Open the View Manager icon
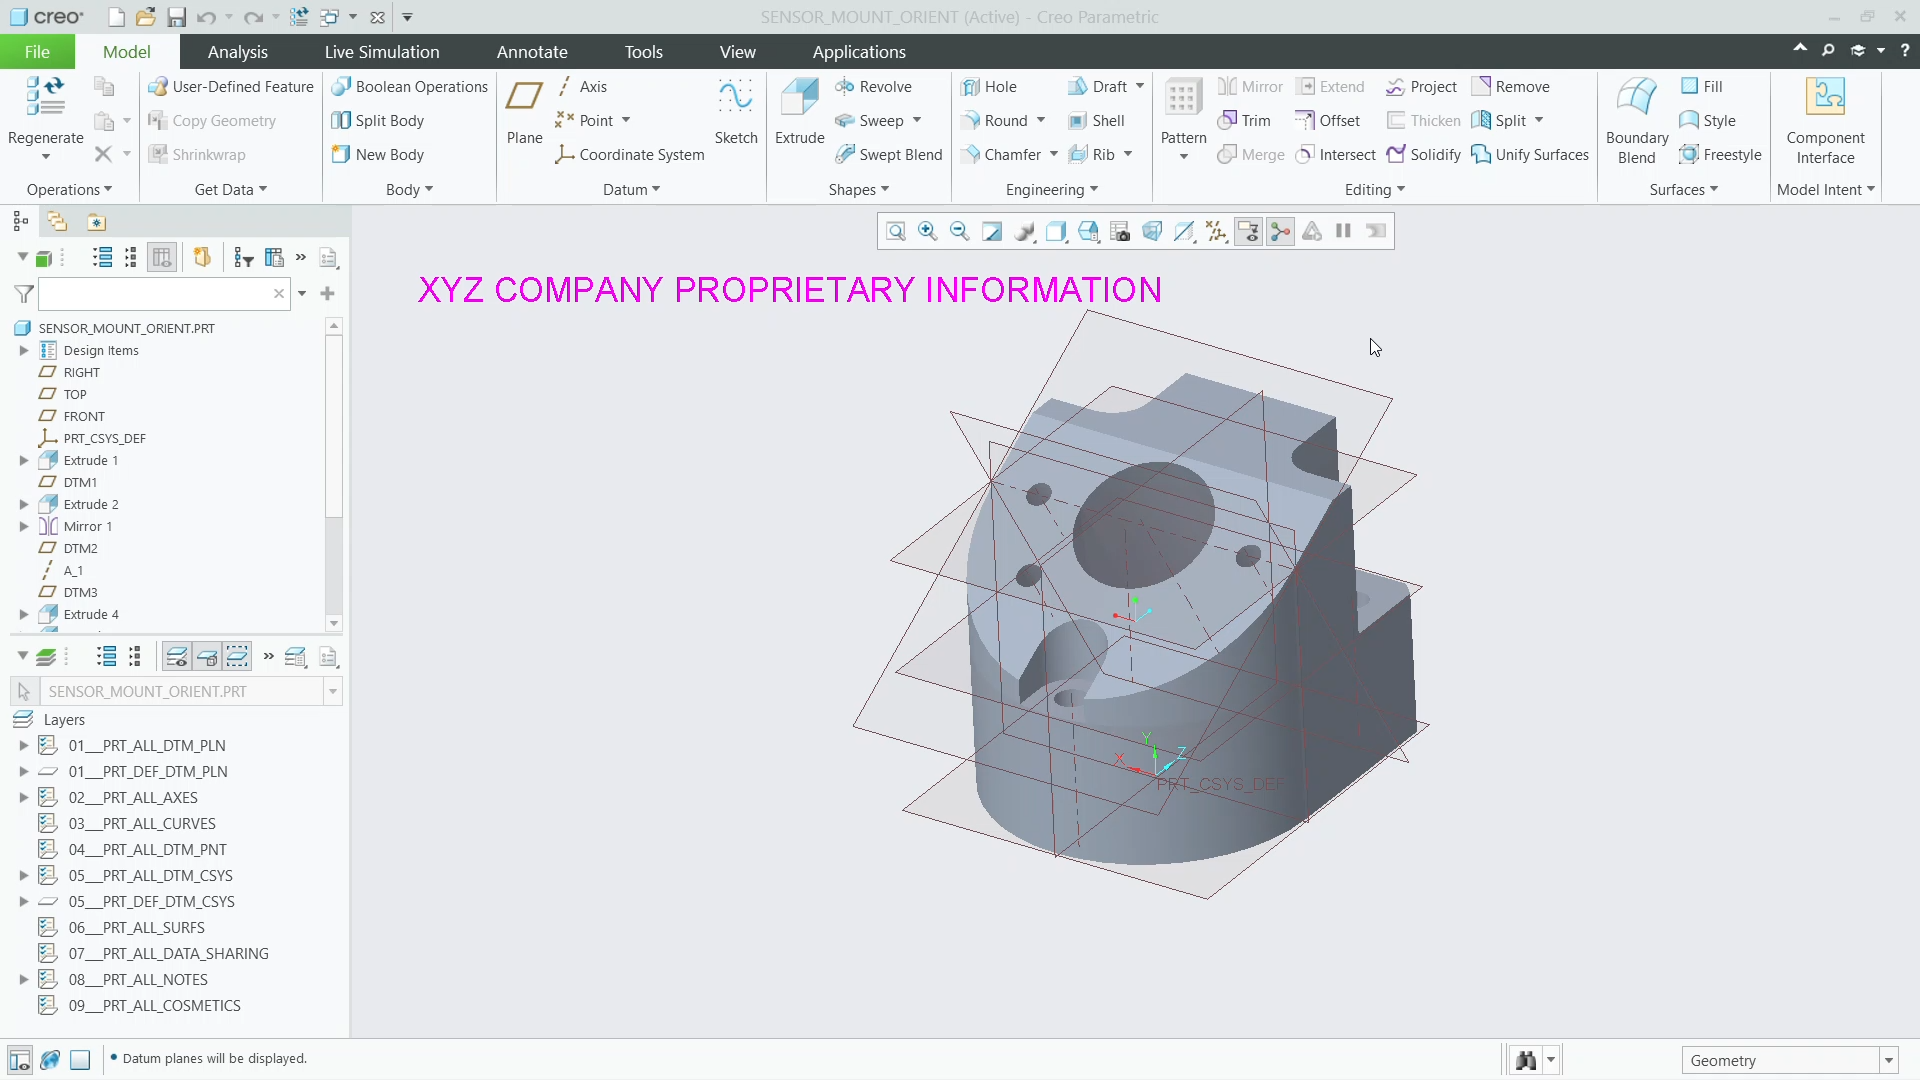1920x1080 pixels. pos(1120,231)
